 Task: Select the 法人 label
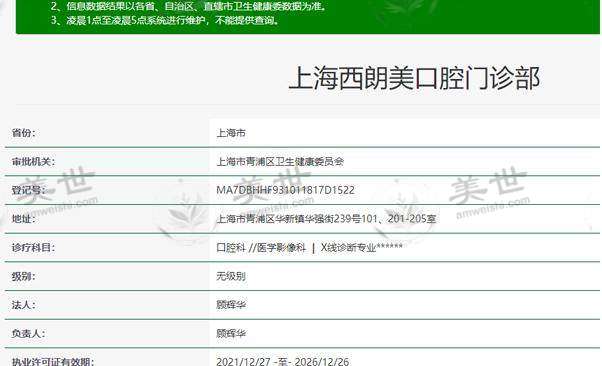coord(23,305)
